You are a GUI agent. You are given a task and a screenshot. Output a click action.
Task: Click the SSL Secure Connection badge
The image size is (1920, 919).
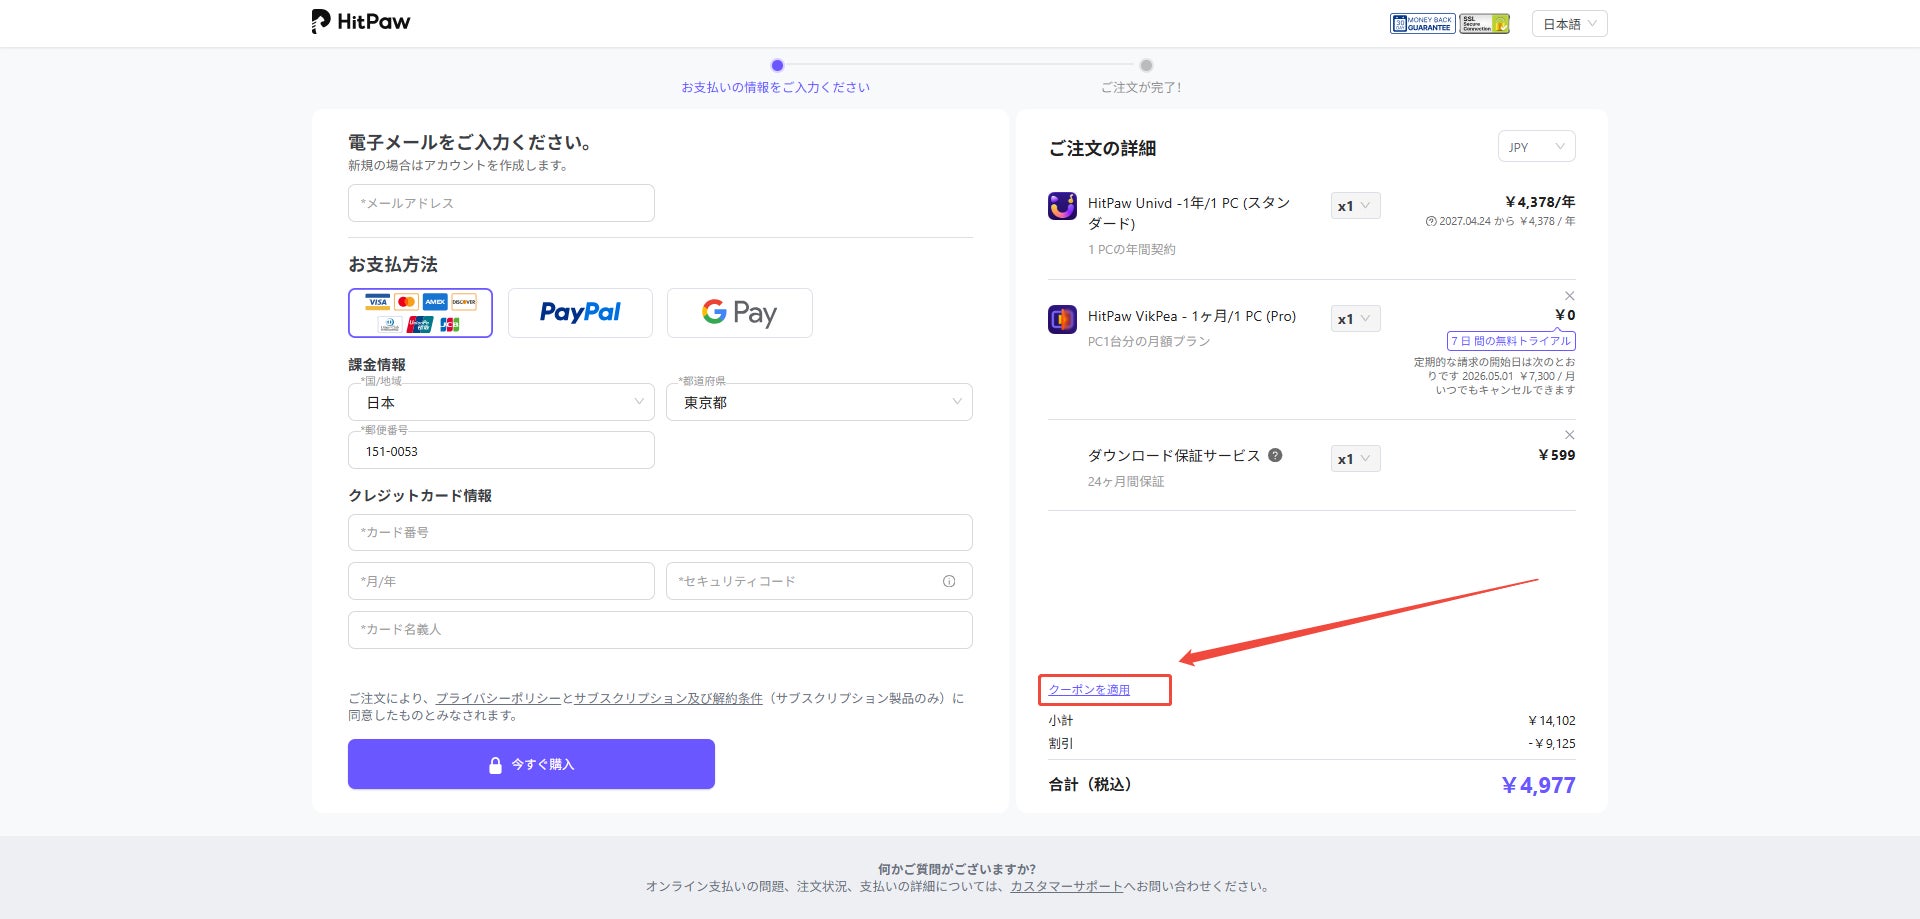point(1484,24)
